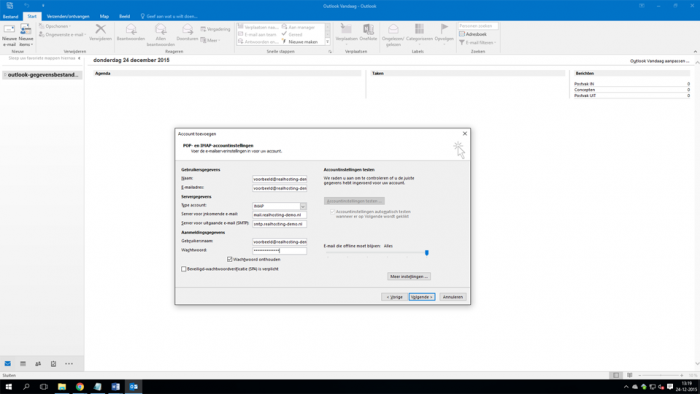The width and height of the screenshot is (700, 394).
Task: Click the Naam input field
Action: 279,179
